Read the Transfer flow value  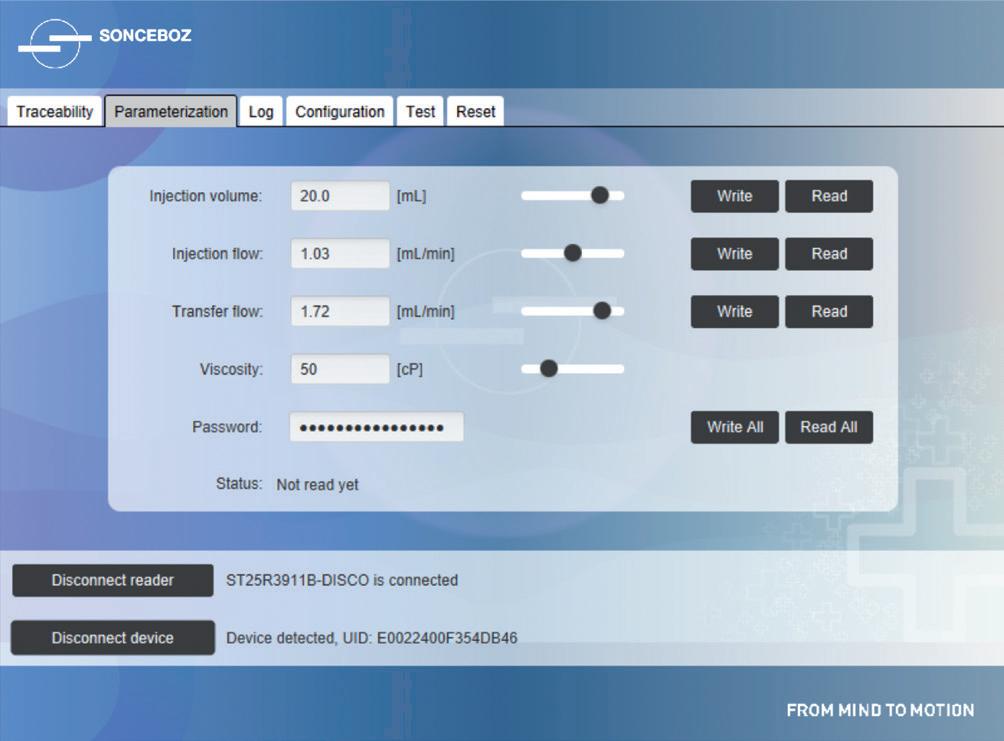coord(829,311)
